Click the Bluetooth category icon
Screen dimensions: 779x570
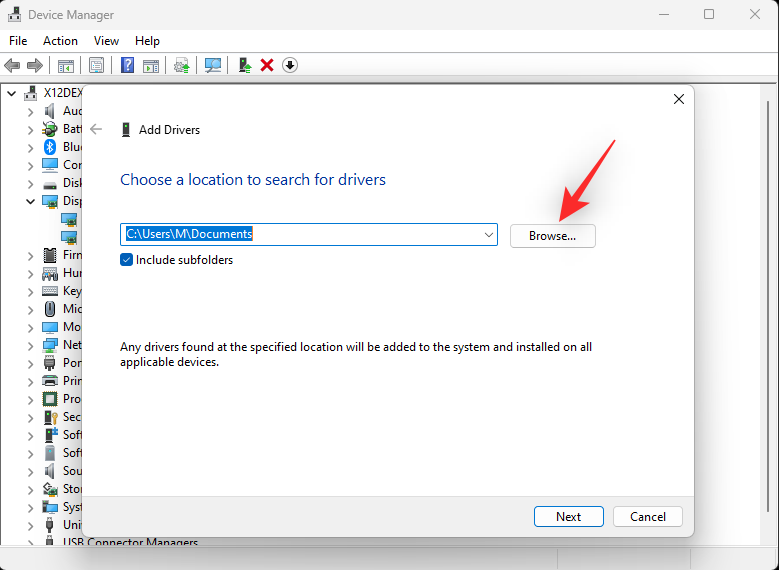tap(50, 147)
